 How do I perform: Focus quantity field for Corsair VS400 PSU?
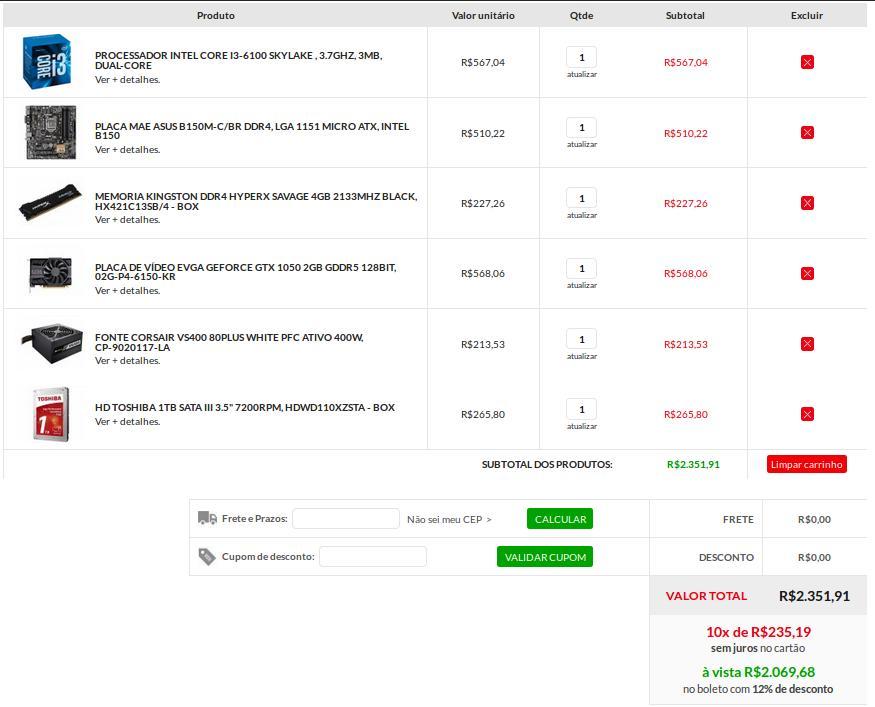tap(581, 339)
